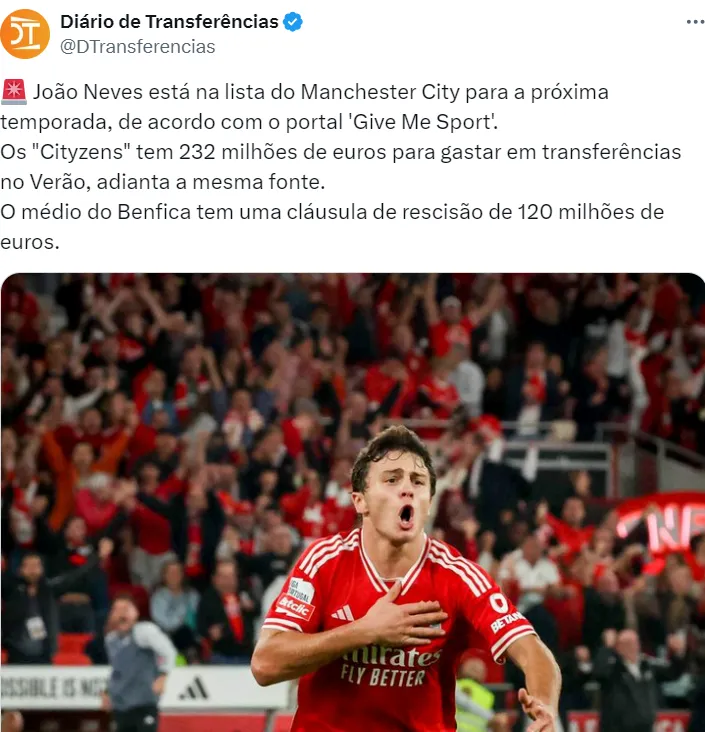Viewport: 705px width, 732px height.
Task: Click the adidas logo on the jersey
Action: tap(343, 612)
